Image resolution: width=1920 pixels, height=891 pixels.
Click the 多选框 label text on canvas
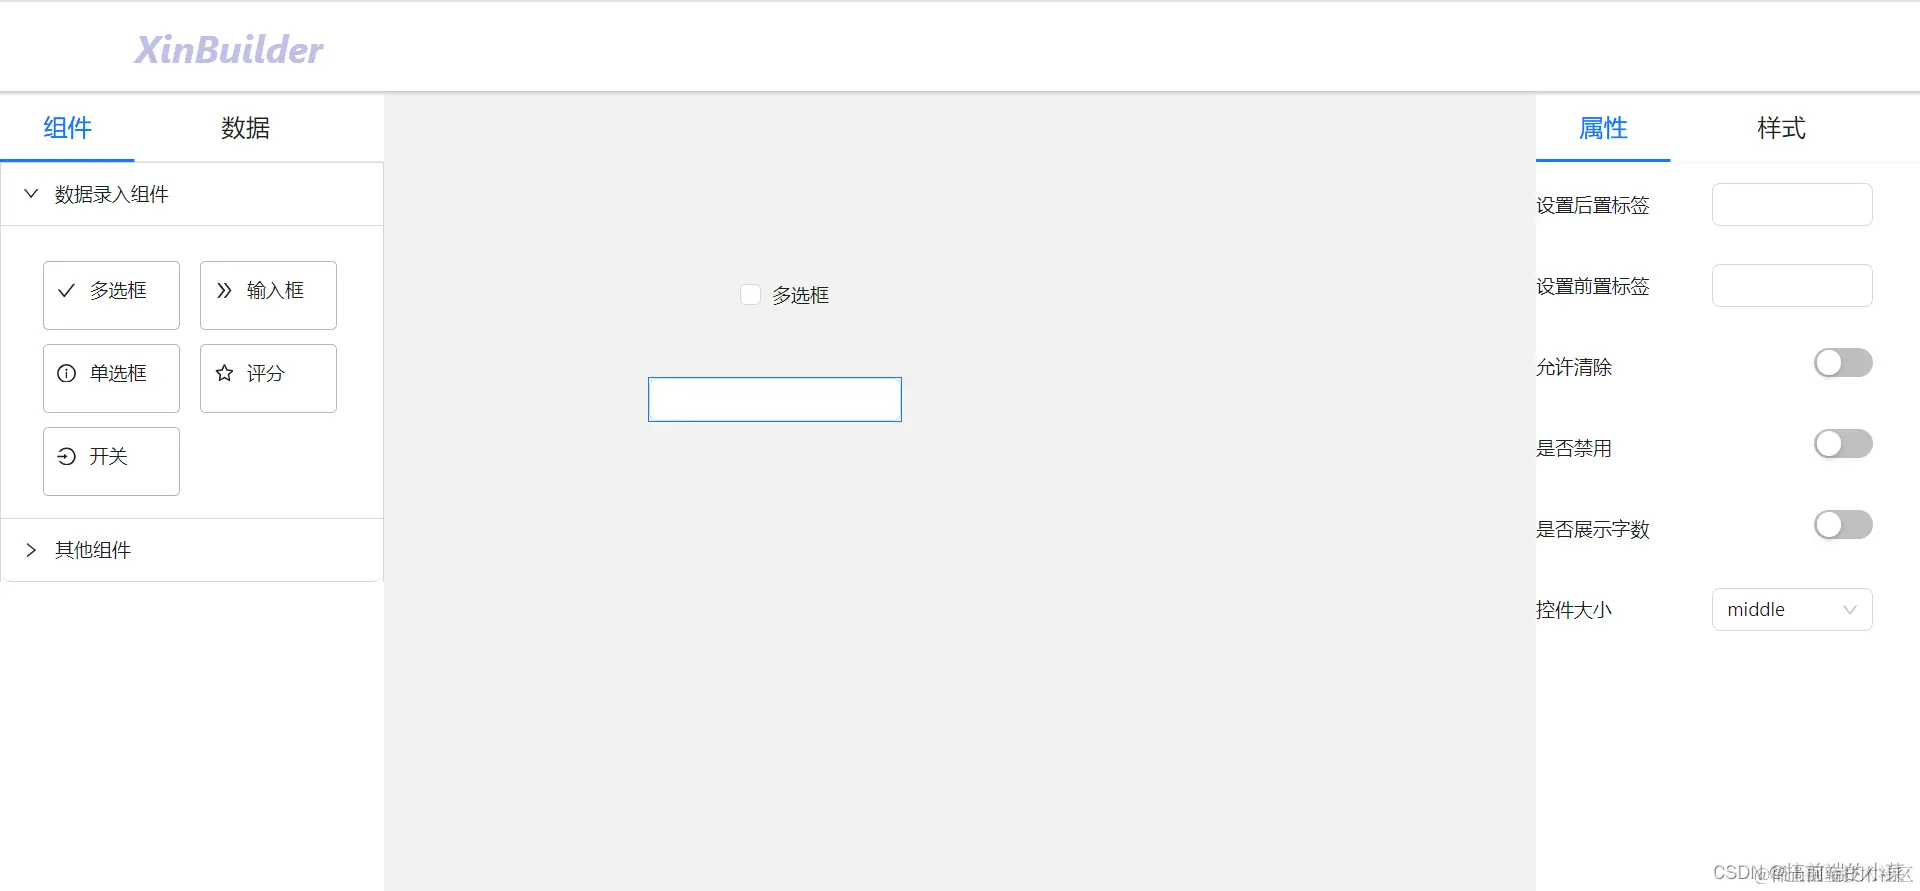(800, 295)
